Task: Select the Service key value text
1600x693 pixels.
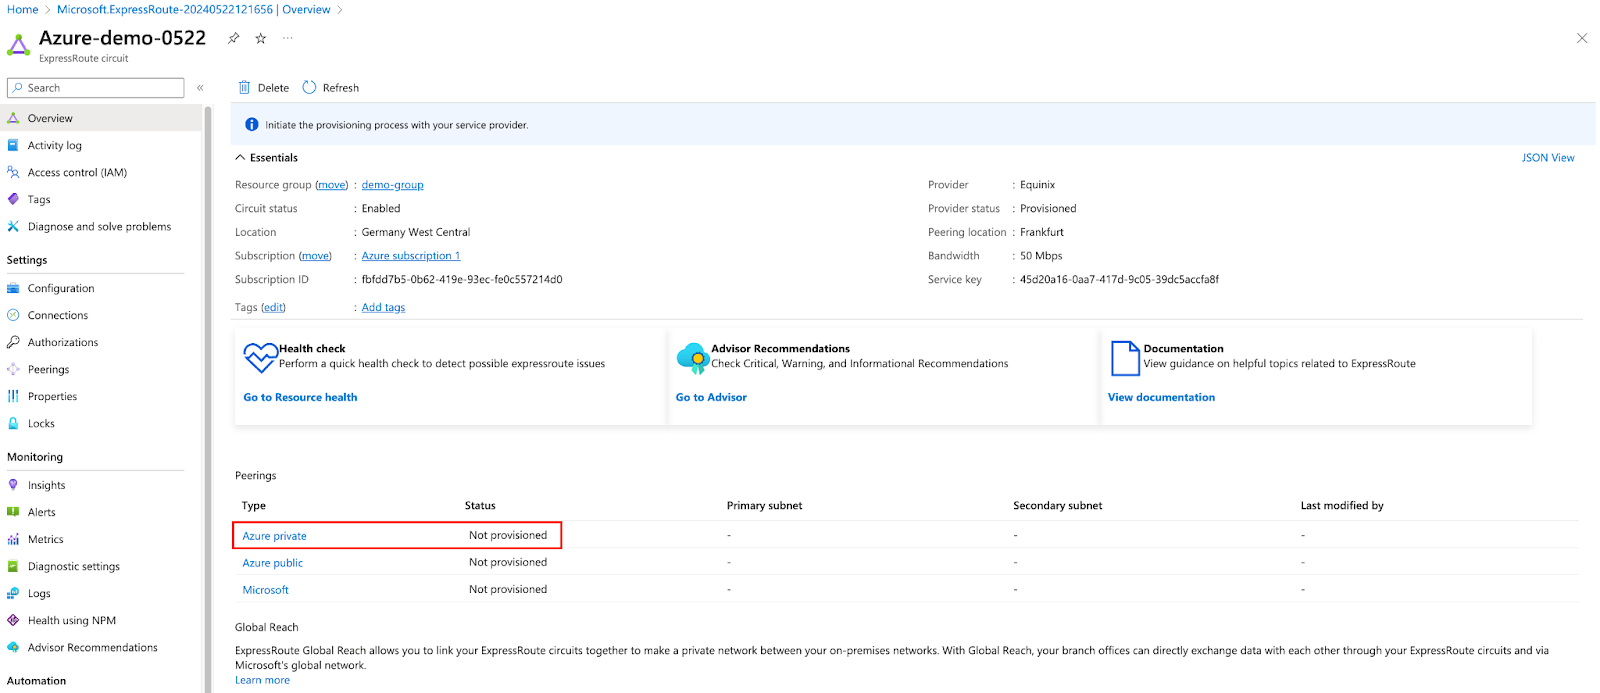Action: tap(1119, 280)
